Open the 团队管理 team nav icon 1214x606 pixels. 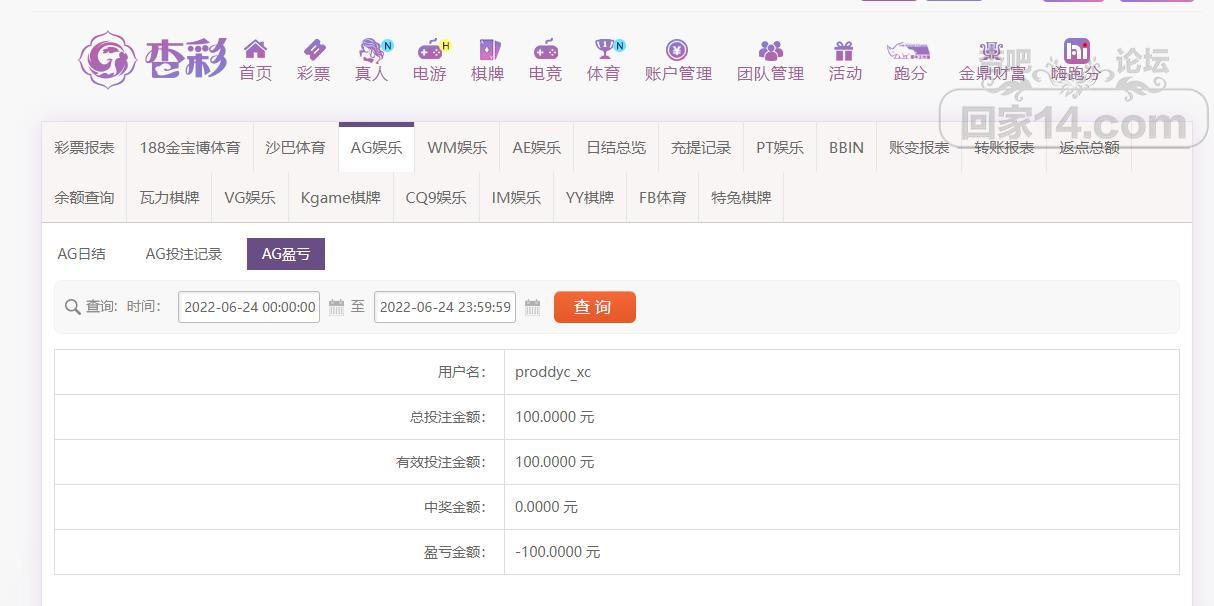coord(770,49)
